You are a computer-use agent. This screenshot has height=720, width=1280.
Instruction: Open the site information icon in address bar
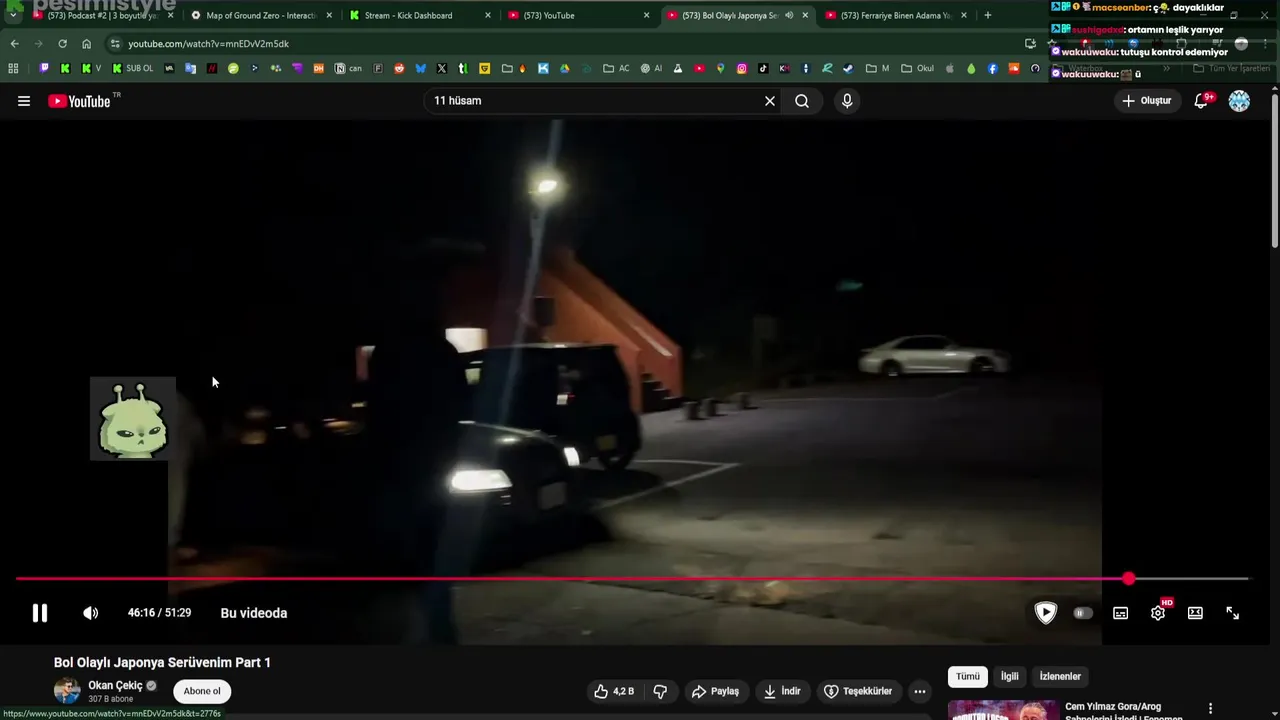[115, 44]
